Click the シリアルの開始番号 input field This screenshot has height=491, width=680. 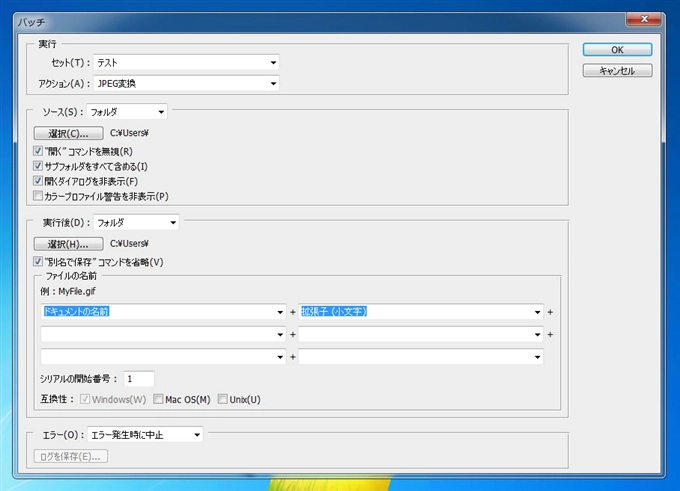coord(139,379)
